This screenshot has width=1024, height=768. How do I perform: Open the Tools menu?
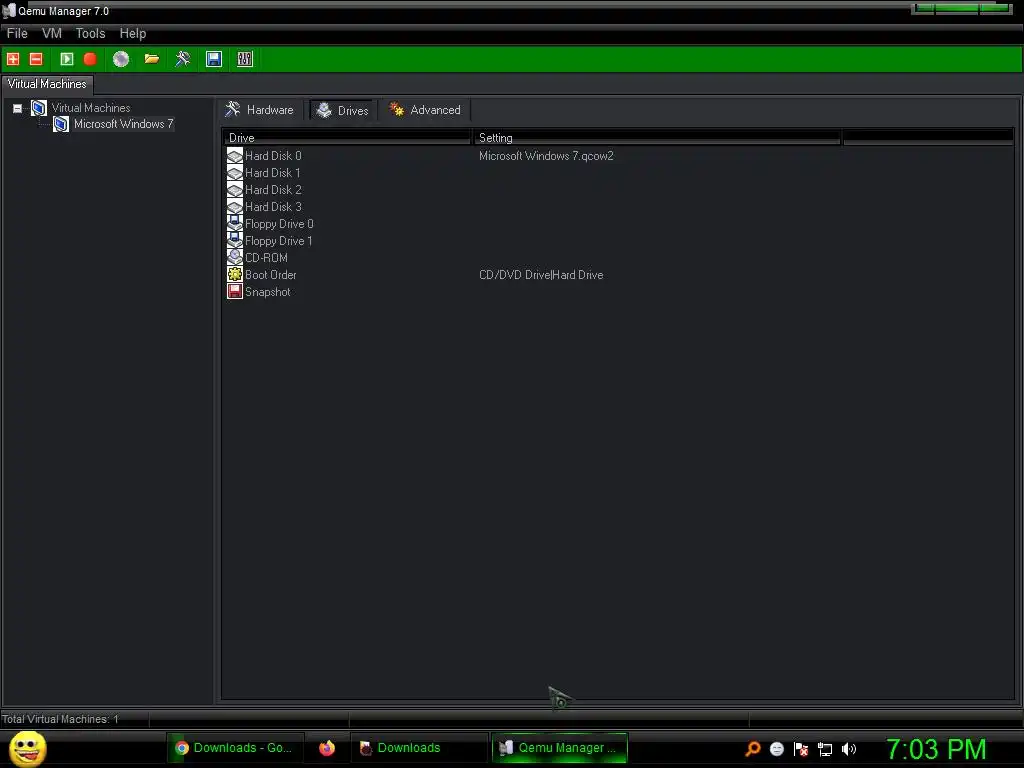(x=90, y=33)
